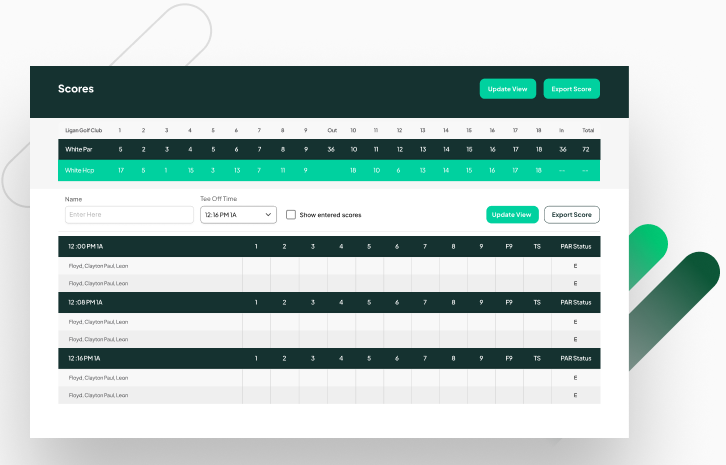726x465 pixels.
Task: Click TS column in 12:00 PM 1A header
Action: [x=537, y=247]
